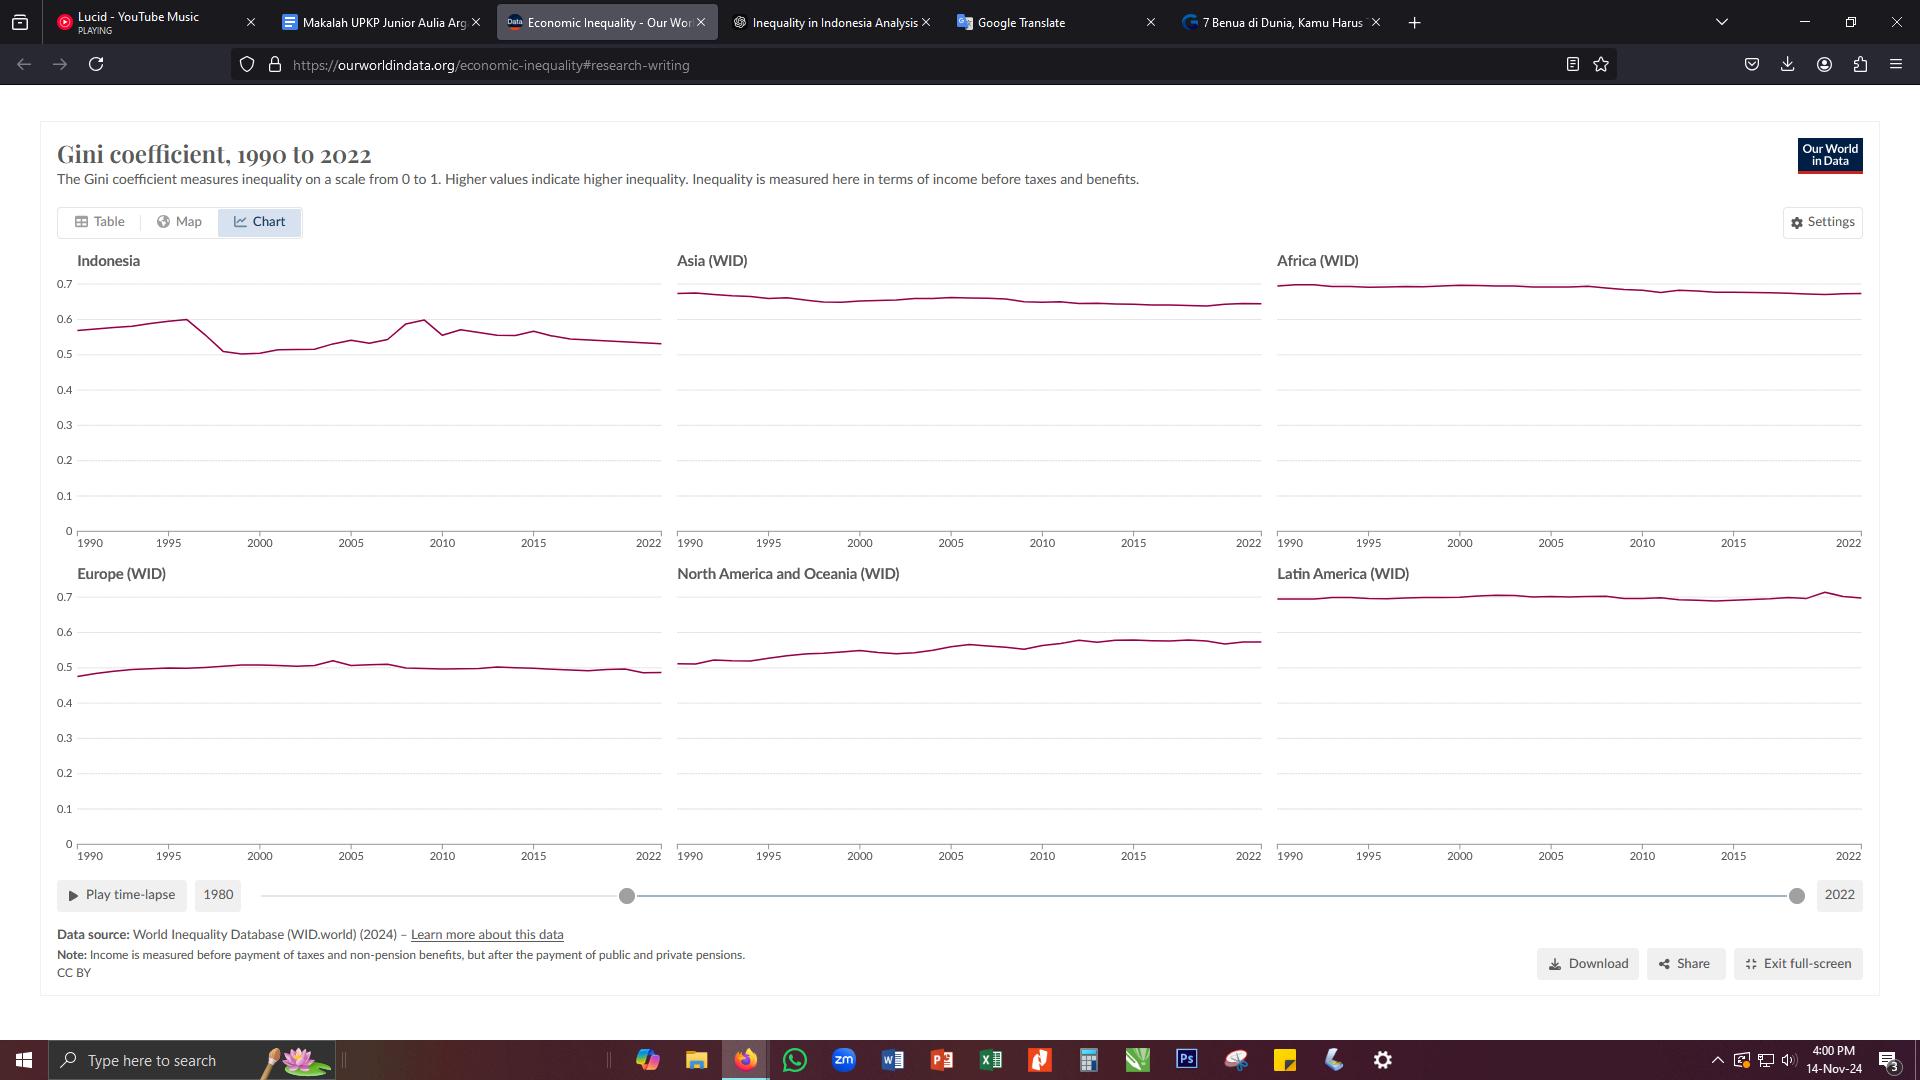
Task: Open Firefox account profile icon
Action: coord(1824,65)
